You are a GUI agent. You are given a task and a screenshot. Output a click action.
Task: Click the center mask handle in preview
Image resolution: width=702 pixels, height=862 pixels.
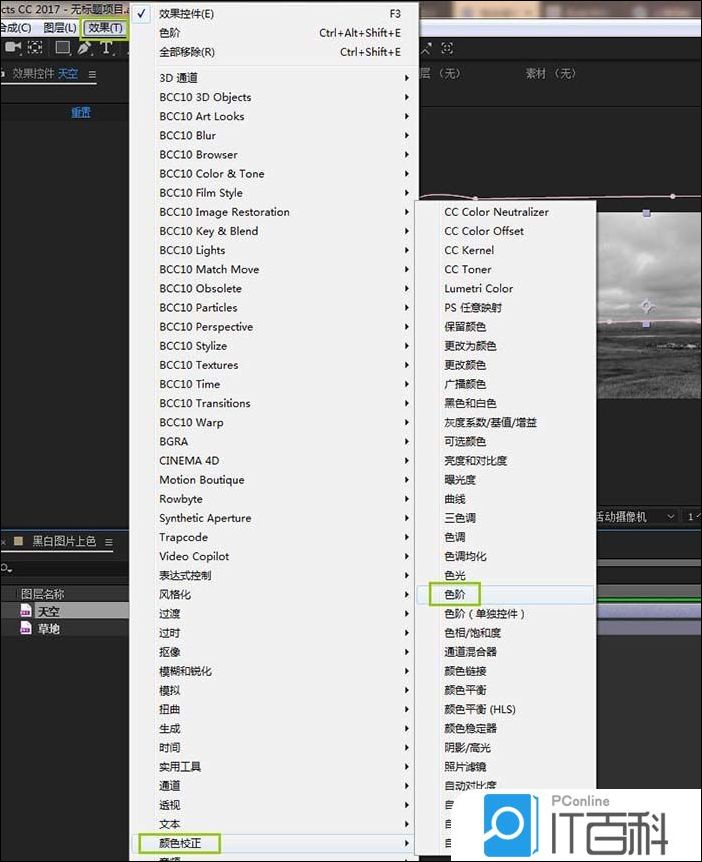pos(646,306)
